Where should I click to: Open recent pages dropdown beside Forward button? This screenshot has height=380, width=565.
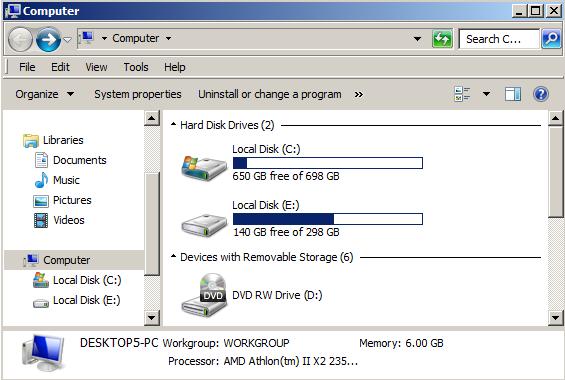[67, 39]
